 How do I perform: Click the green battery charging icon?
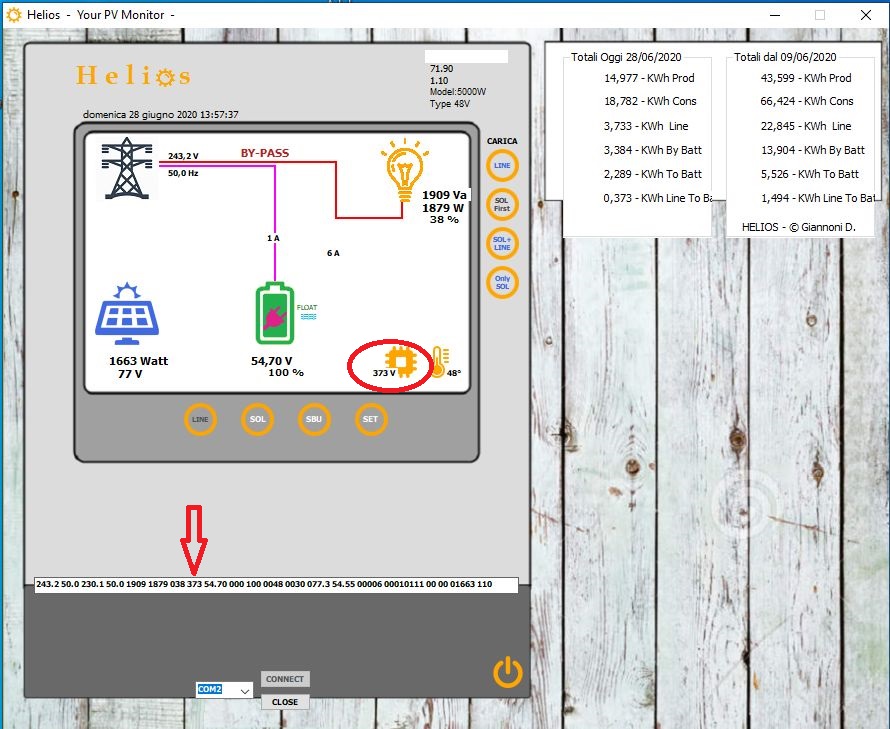point(275,314)
